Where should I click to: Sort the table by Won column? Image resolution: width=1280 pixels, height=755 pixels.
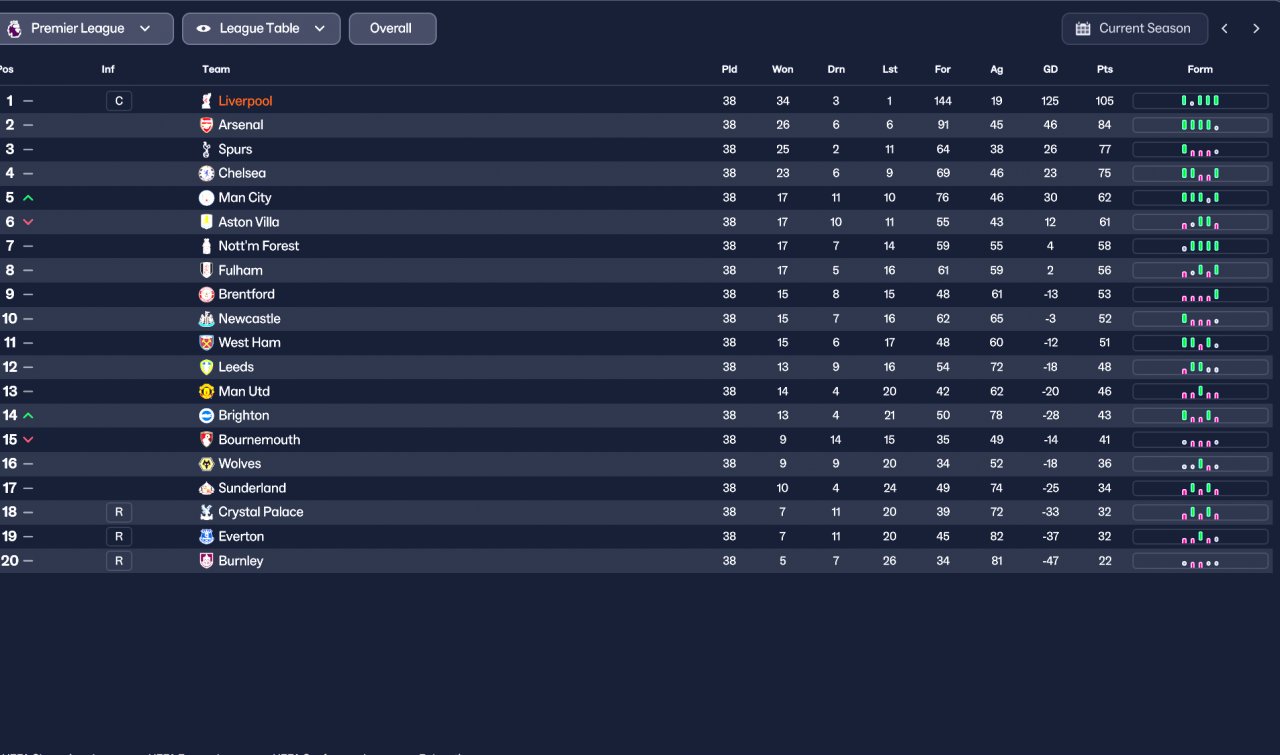782,70
